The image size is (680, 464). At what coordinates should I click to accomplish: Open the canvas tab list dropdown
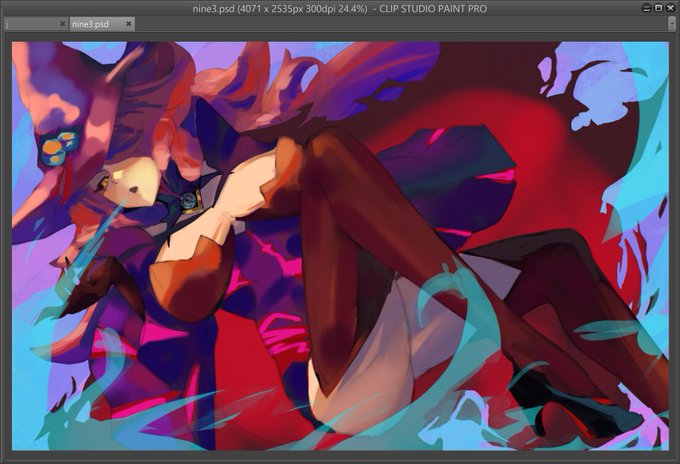pyautogui.click(x=672, y=24)
